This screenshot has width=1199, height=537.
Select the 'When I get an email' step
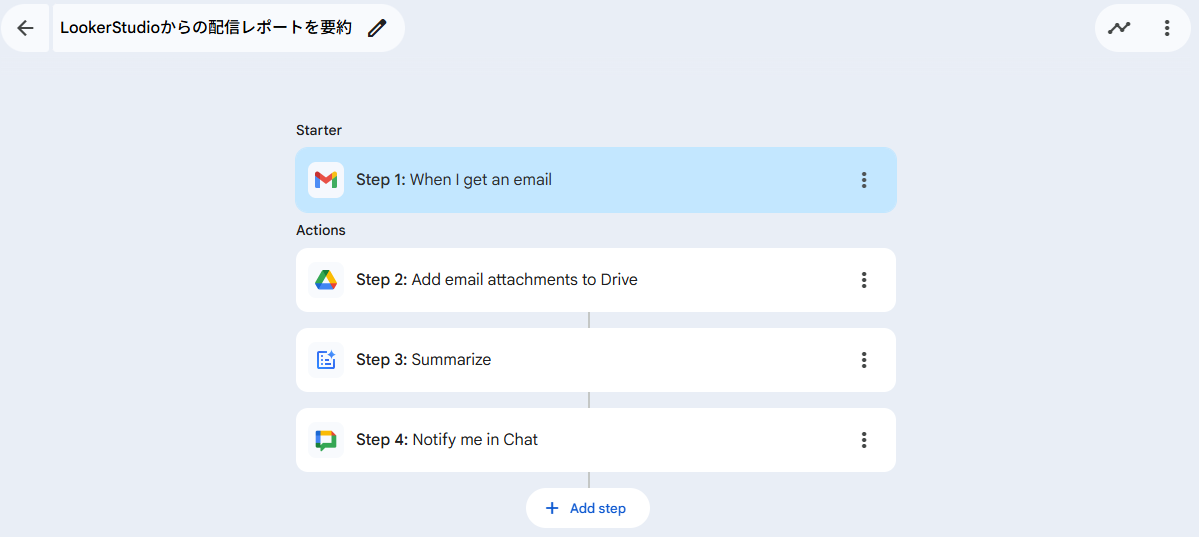pyautogui.click(x=480, y=180)
